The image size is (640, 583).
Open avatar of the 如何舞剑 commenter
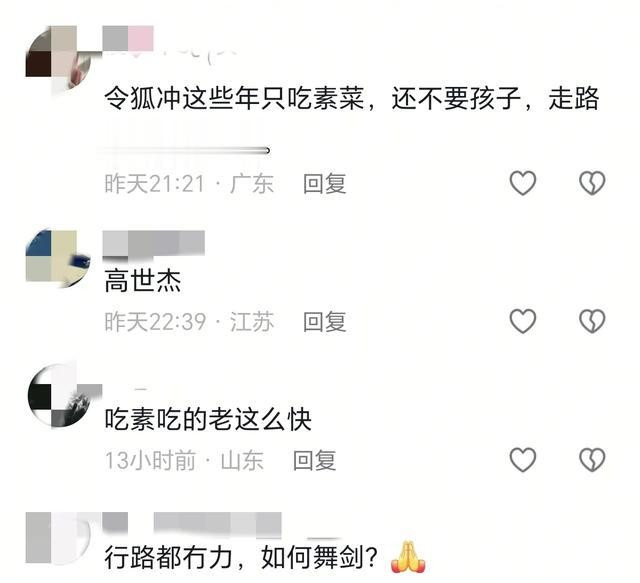(x=58, y=537)
